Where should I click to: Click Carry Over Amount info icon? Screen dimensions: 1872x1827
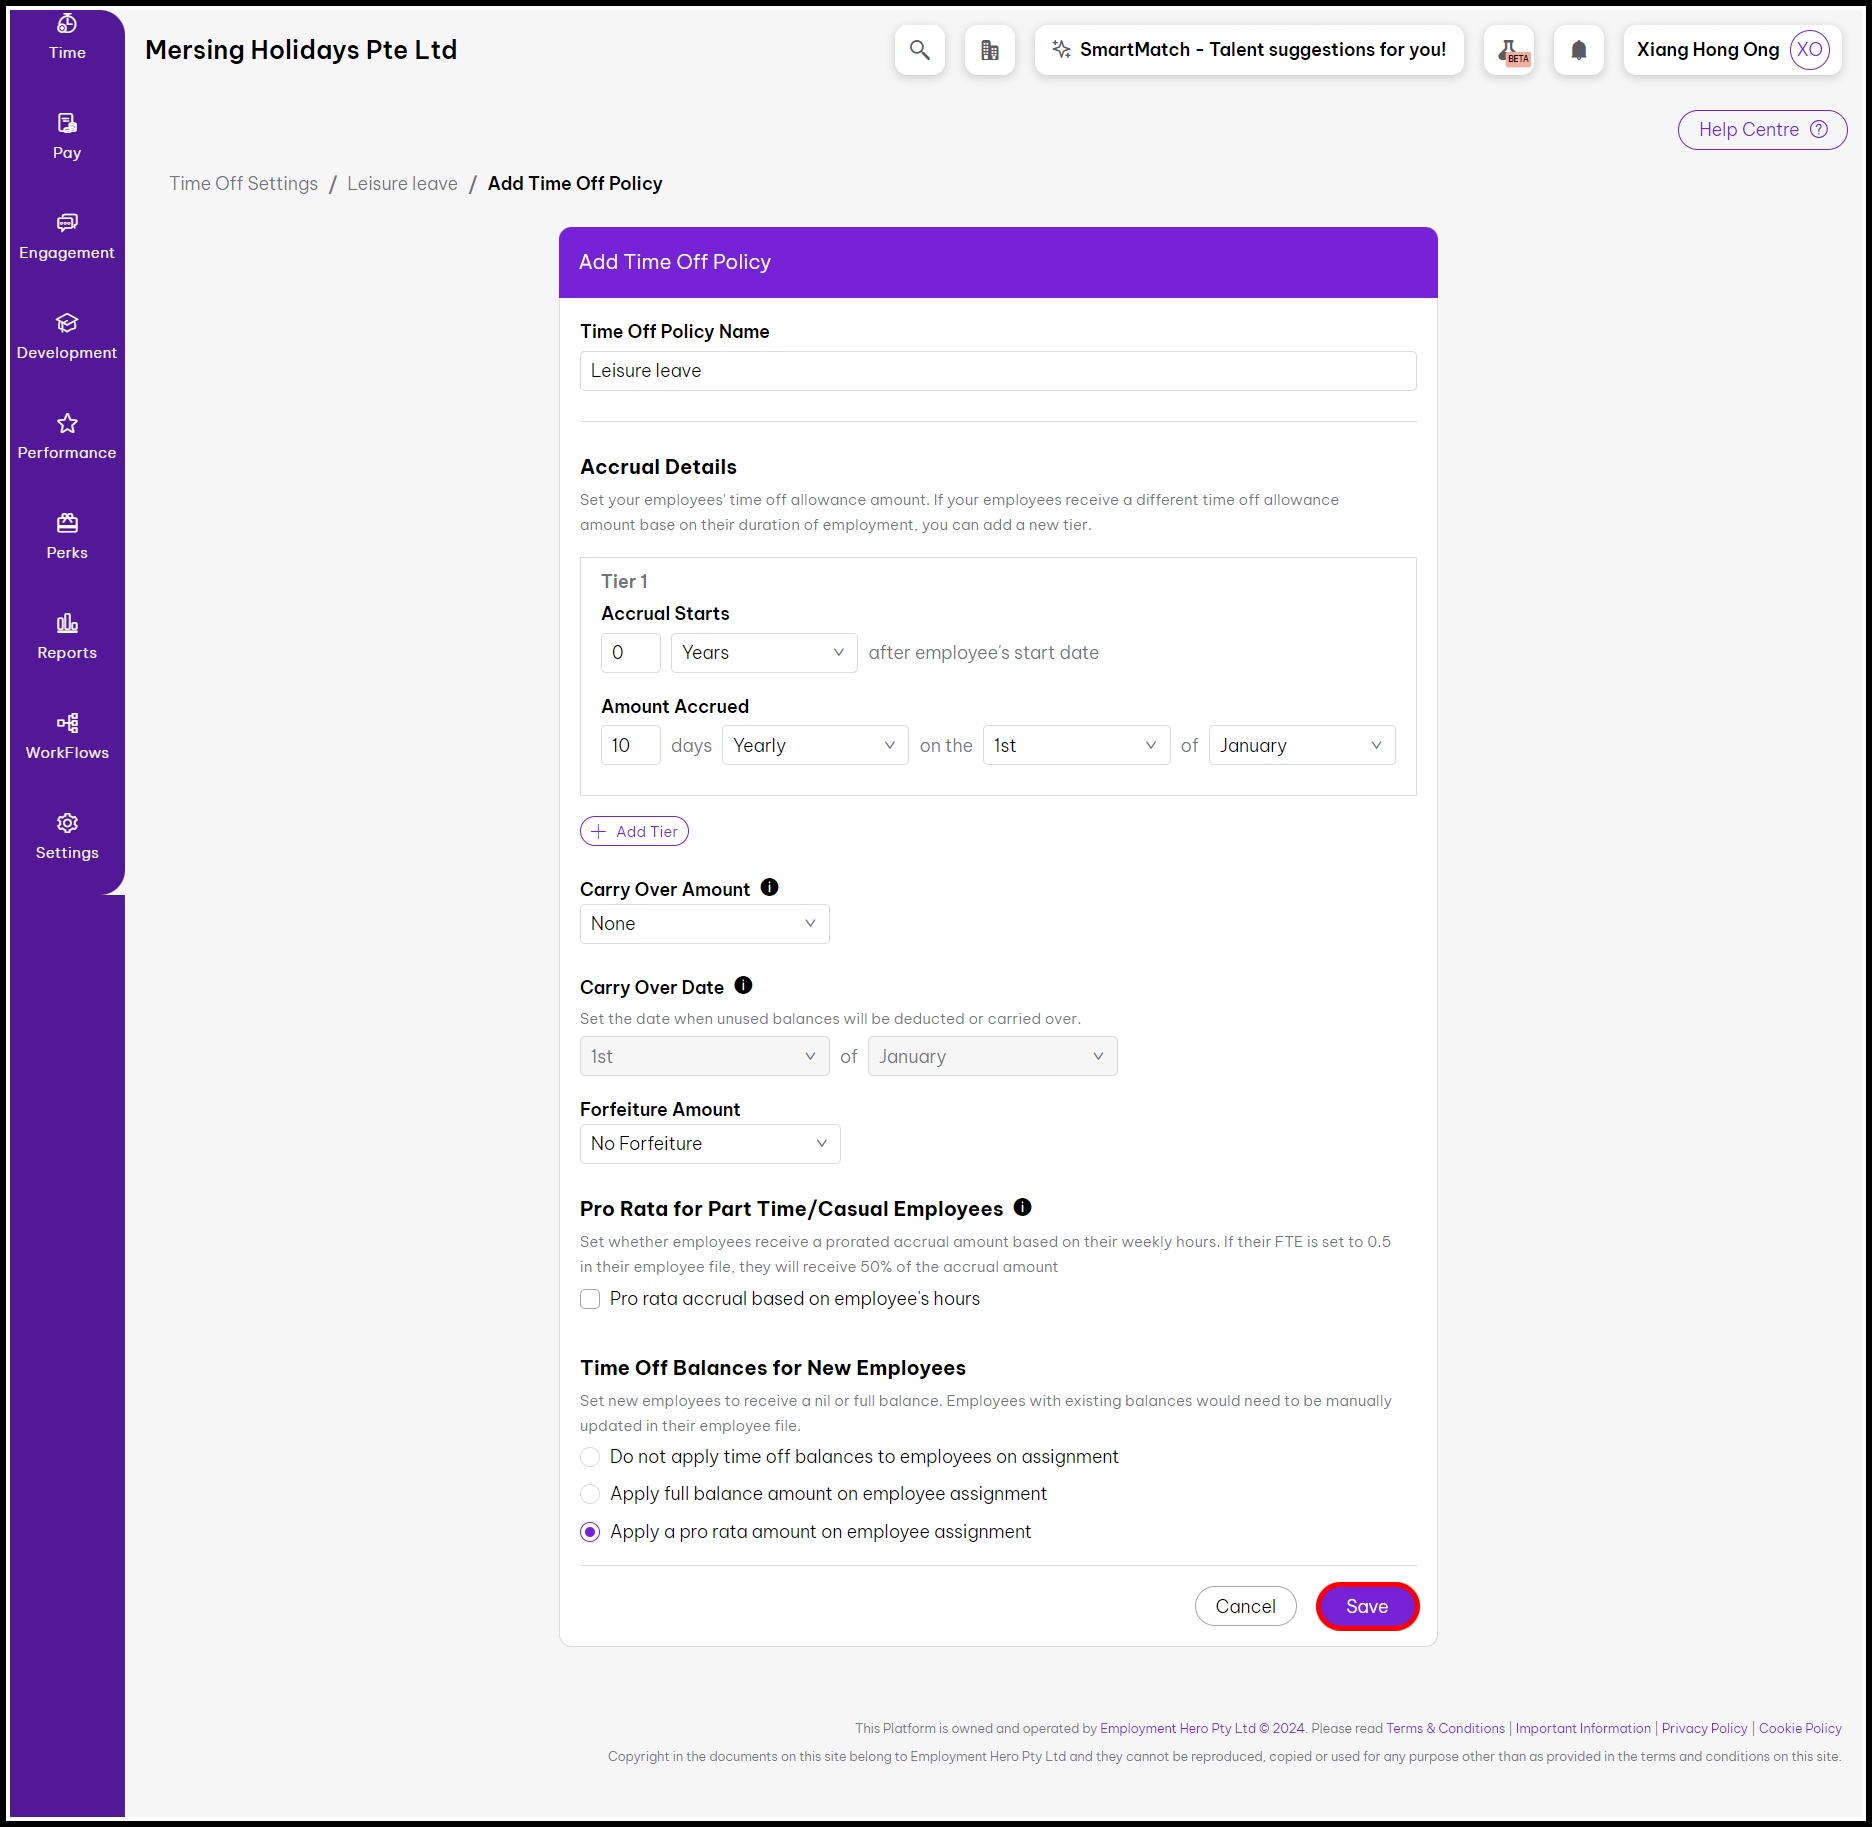click(769, 887)
